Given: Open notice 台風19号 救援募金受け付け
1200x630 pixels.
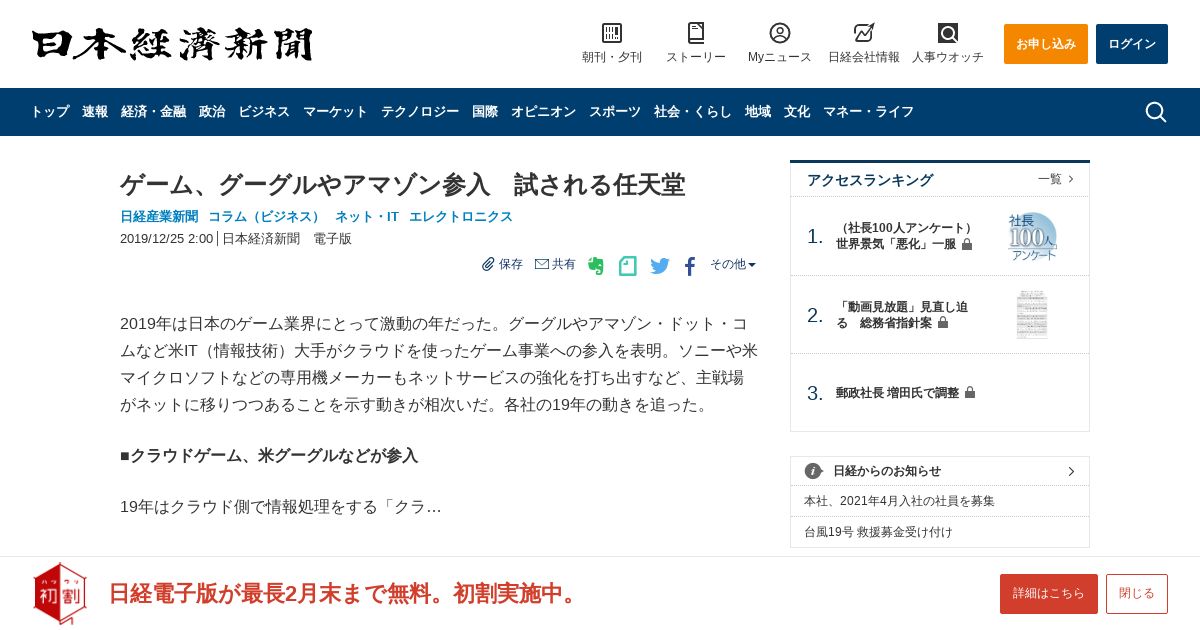Looking at the screenshot, I should point(878,532).
